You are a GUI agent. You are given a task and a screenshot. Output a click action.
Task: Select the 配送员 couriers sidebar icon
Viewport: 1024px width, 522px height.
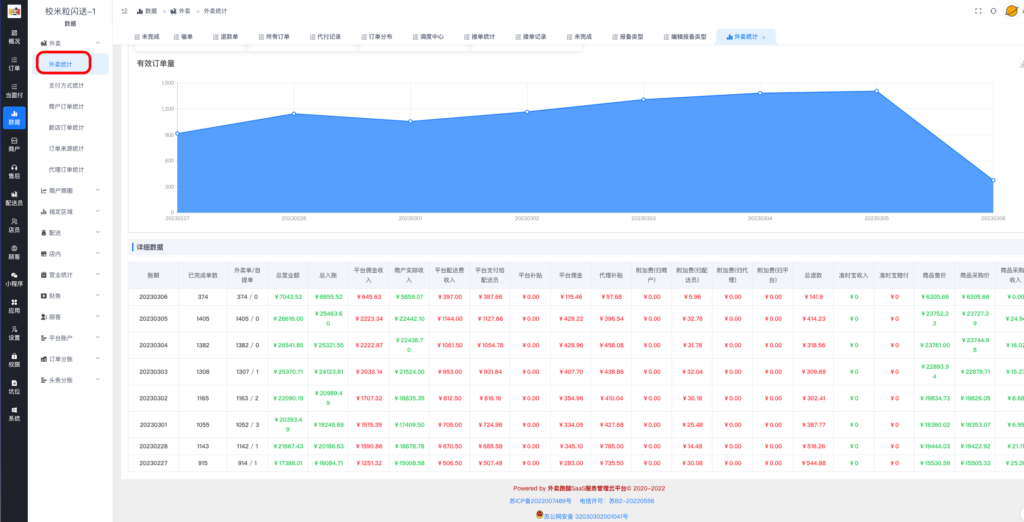(13, 197)
